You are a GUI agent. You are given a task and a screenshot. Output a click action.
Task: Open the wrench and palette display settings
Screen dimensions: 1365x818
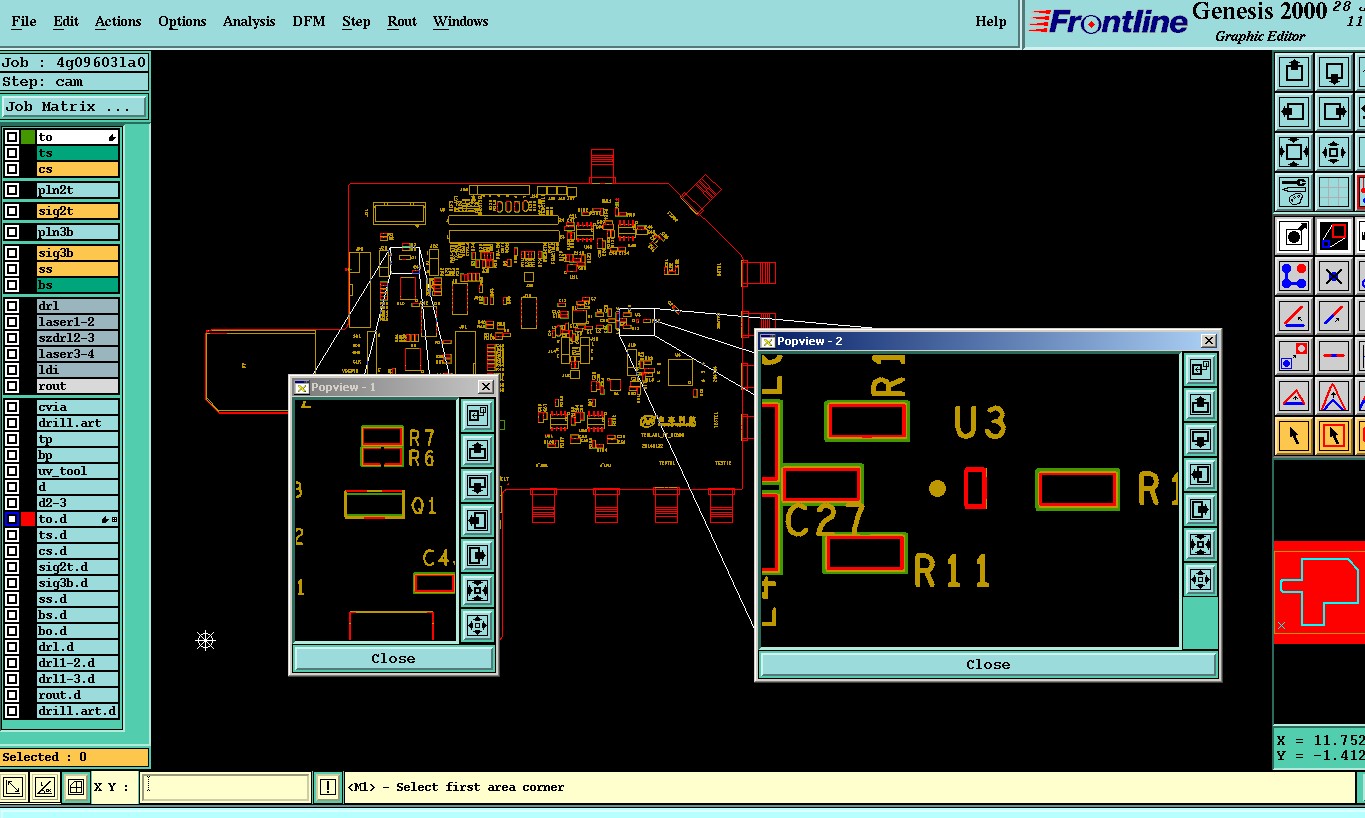coord(1294,191)
